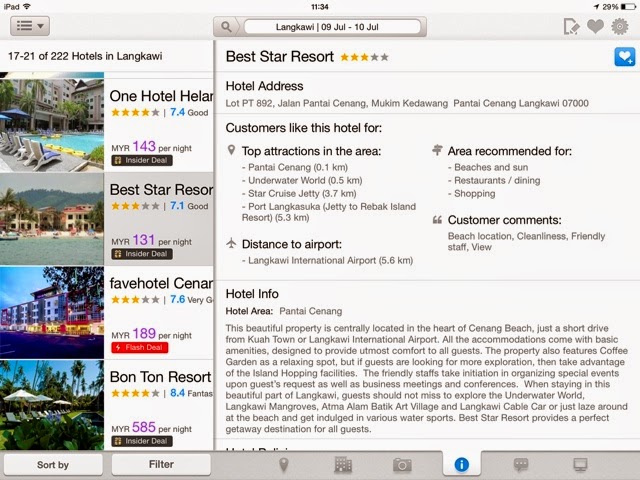This screenshot has height=480, width=640.
Task: Tap the quote icon beside Customer comments
Action: pos(437,220)
